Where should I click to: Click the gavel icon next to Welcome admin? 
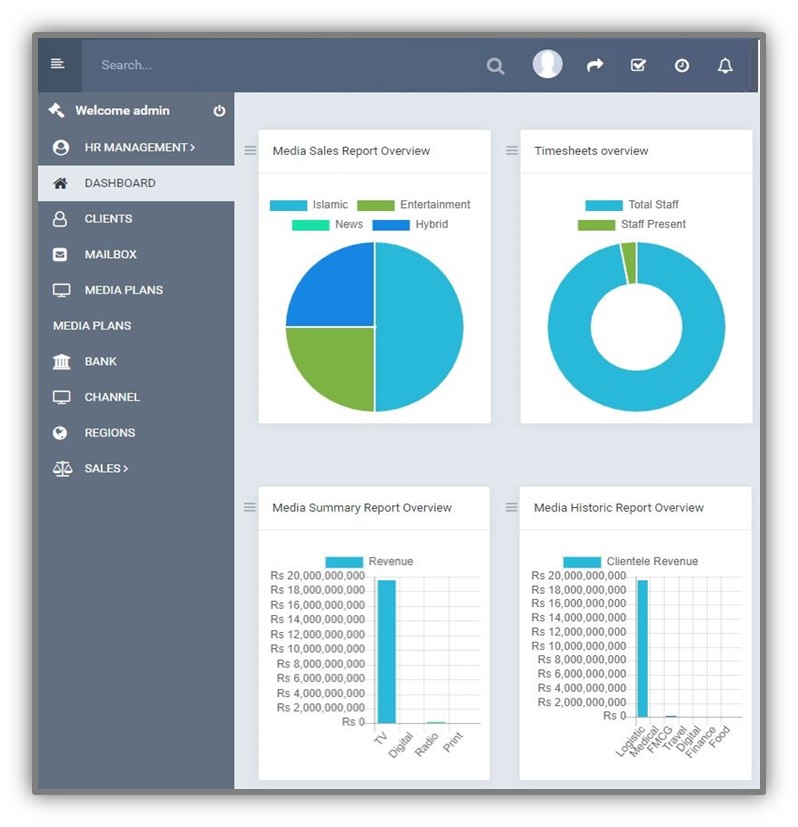(x=56, y=110)
